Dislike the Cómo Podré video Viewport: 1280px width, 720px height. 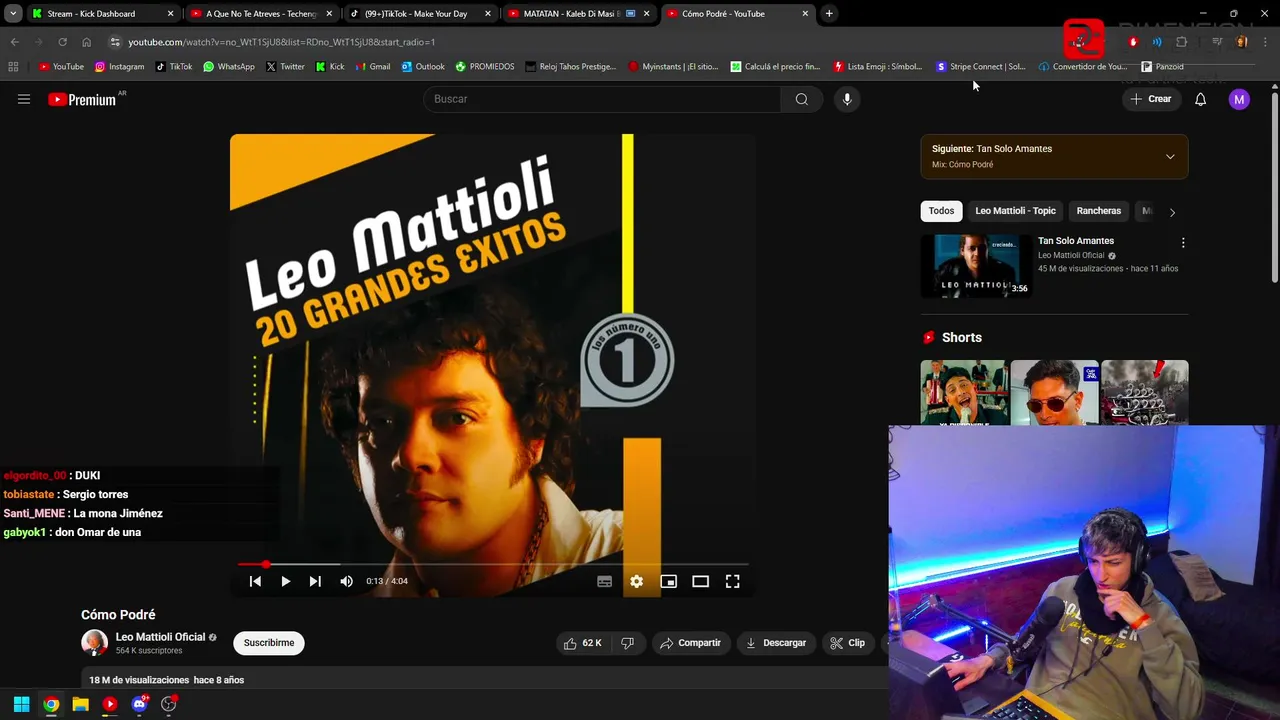click(x=627, y=643)
